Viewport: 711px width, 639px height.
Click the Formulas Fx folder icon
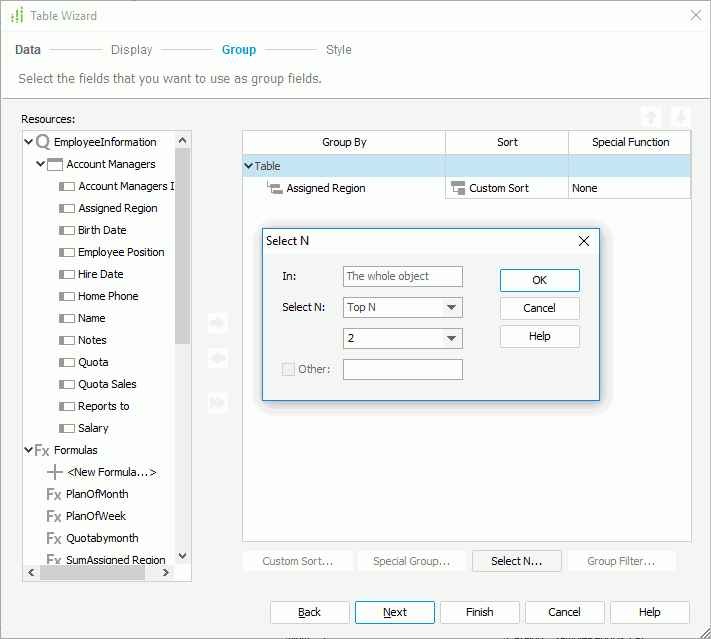pos(42,450)
